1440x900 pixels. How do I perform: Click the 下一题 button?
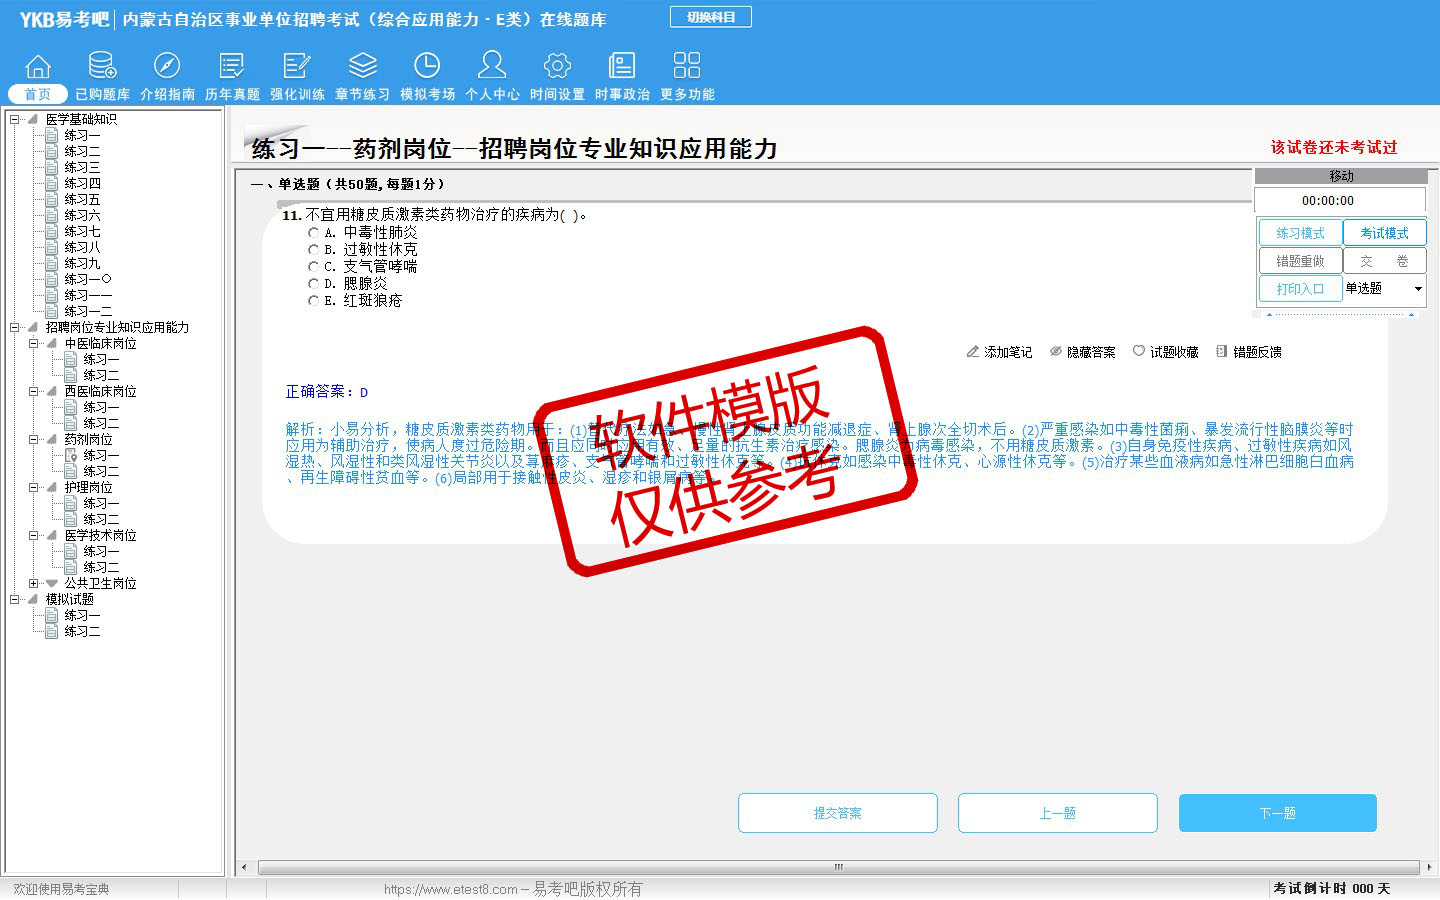point(1277,813)
